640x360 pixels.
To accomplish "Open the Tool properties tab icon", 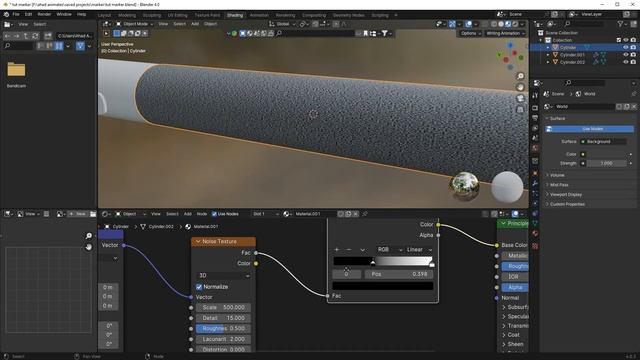I will [535, 95].
